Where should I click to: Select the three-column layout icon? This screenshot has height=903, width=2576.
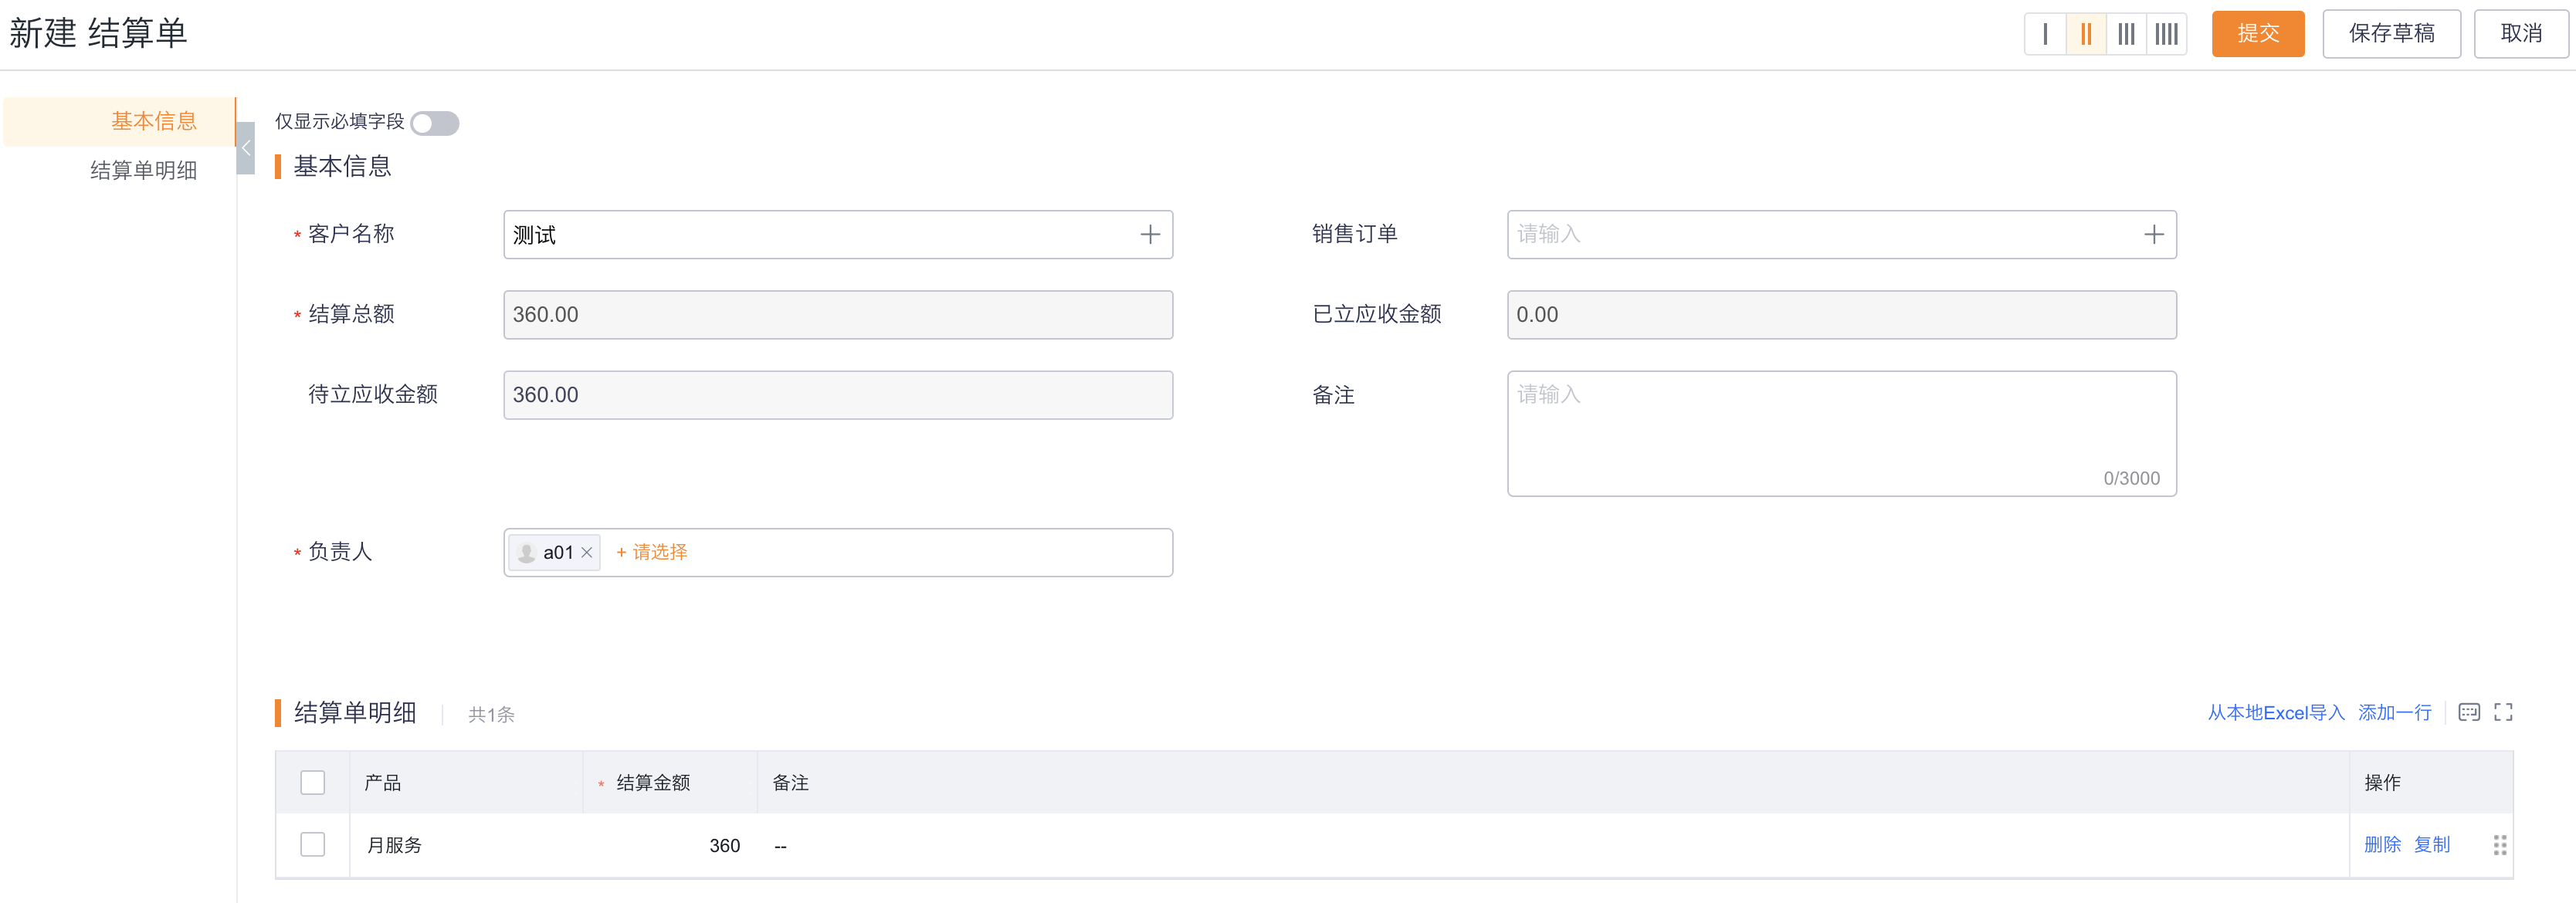tap(2126, 34)
